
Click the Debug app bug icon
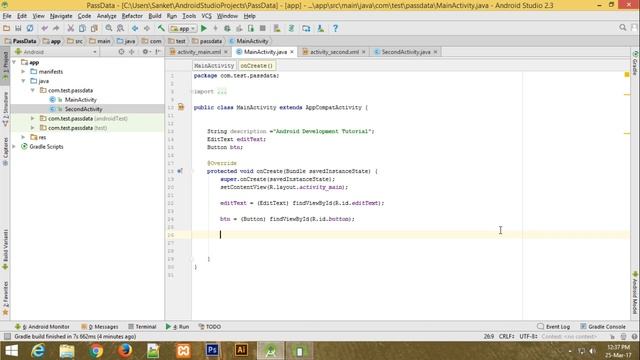coord(227,28)
